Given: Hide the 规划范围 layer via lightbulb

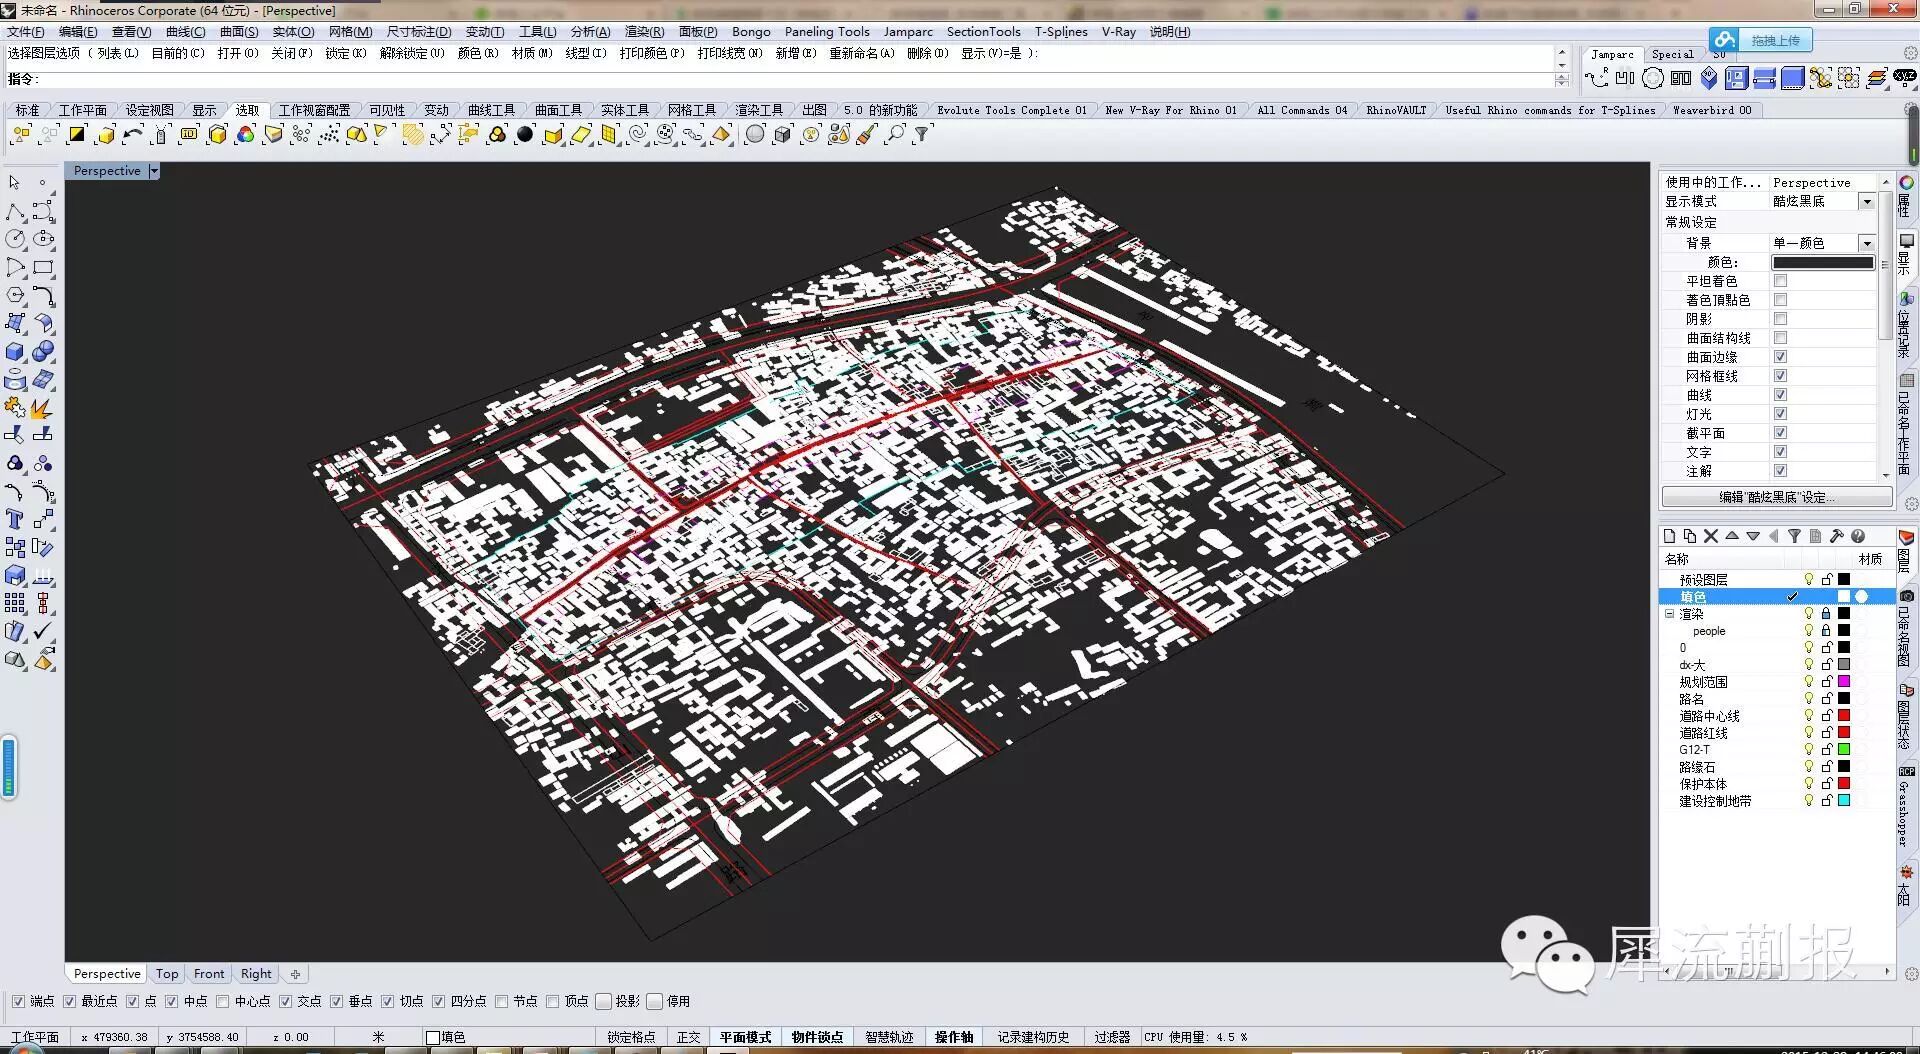Looking at the screenshot, I should pyautogui.click(x=1808, y=682).
